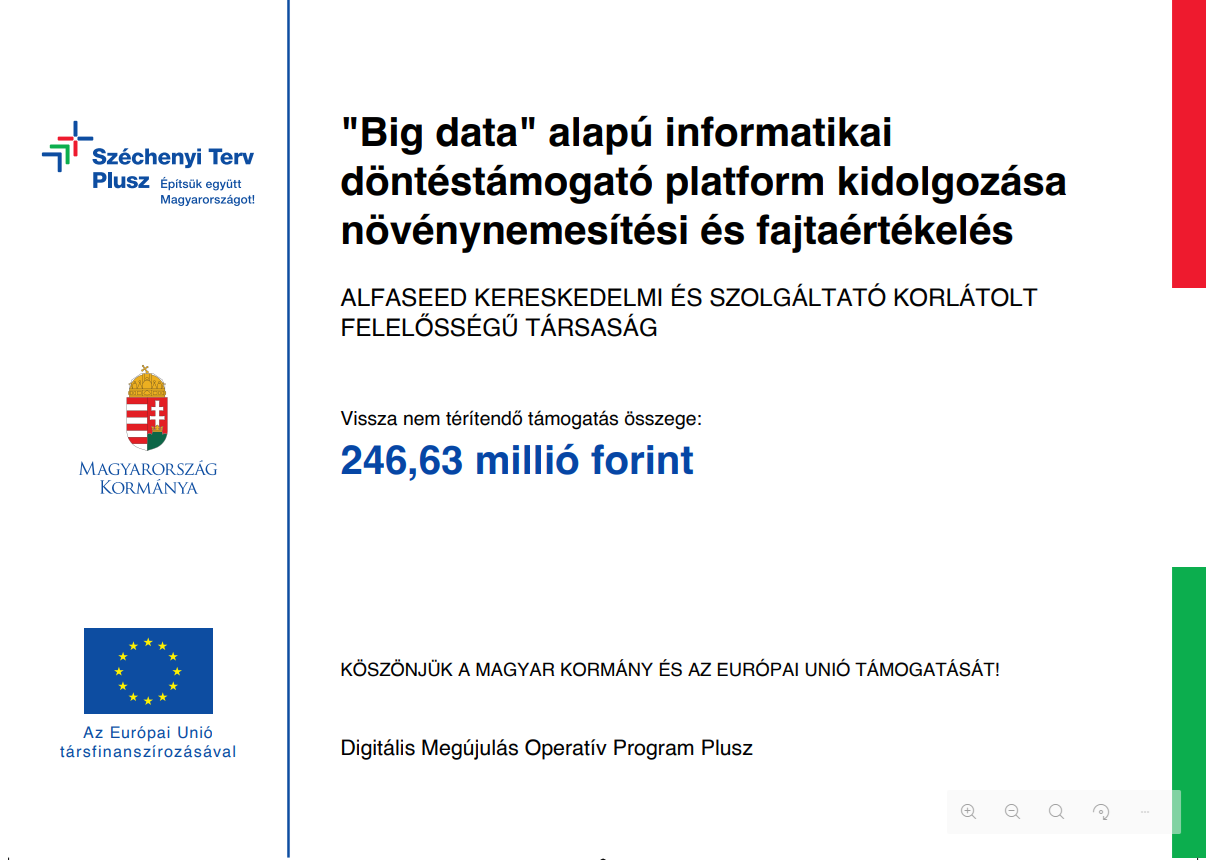Expand additional toolbar actions via ellipsis
The height and width of the screenshot is (860, 1206).
[x=1144, y=812]
